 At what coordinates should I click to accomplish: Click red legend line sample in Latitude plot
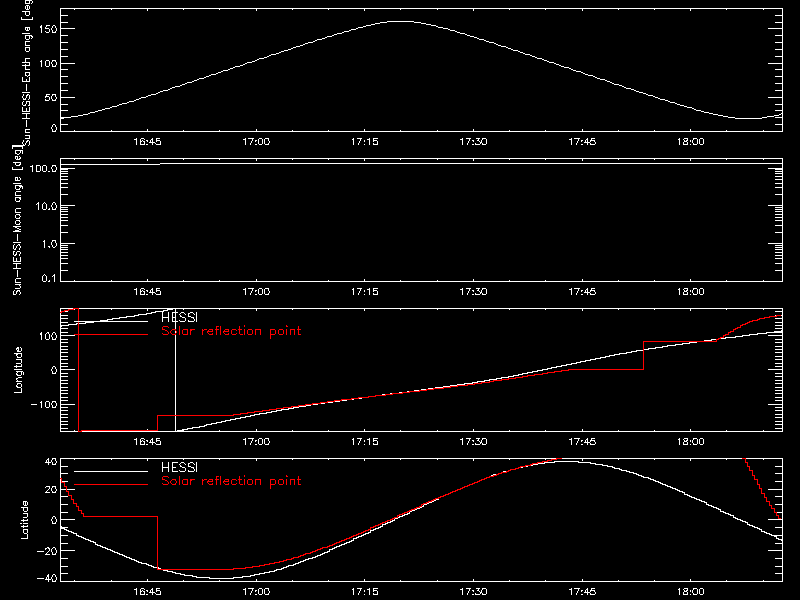[111, 485]
